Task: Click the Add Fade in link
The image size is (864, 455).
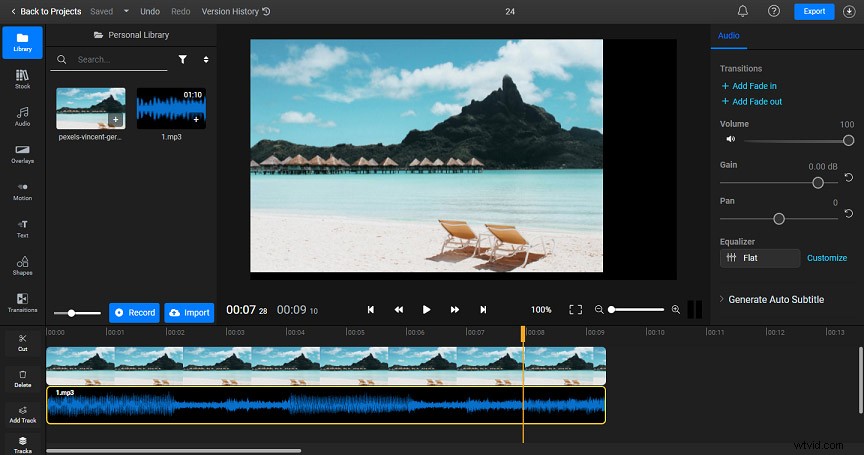Action: tap(749, 86)
